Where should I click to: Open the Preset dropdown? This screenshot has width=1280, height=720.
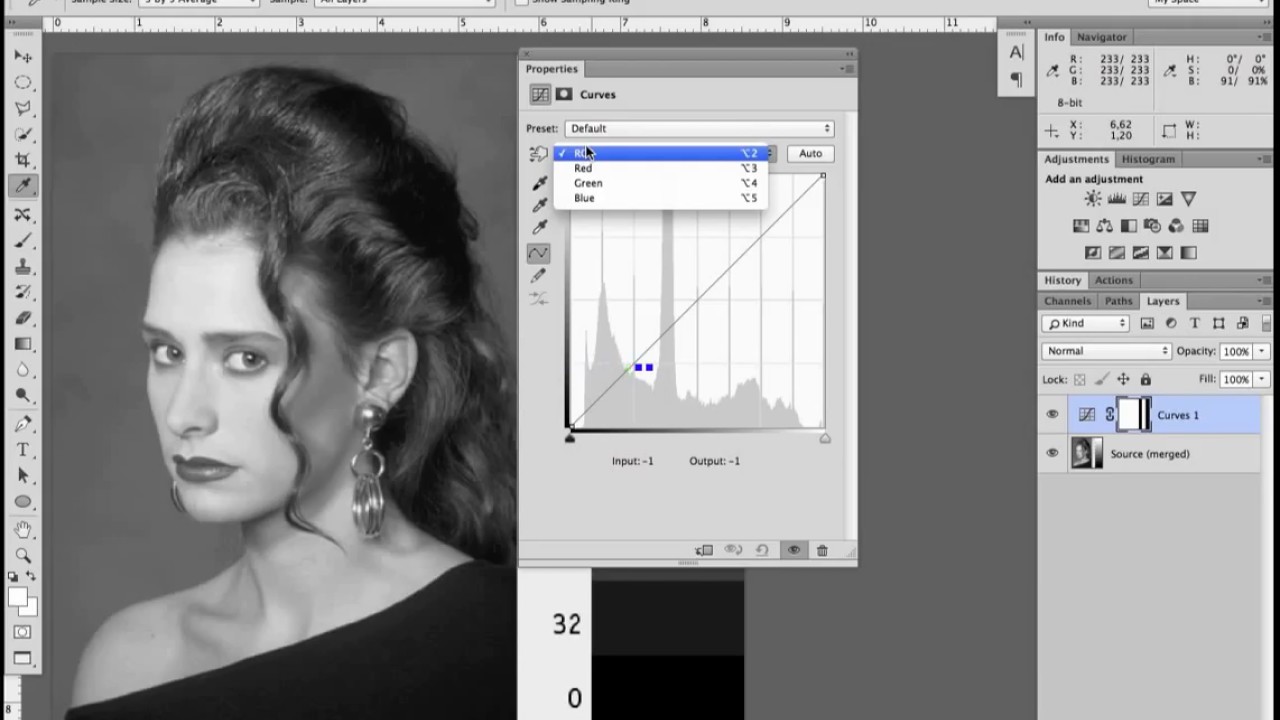pos(699,128)
